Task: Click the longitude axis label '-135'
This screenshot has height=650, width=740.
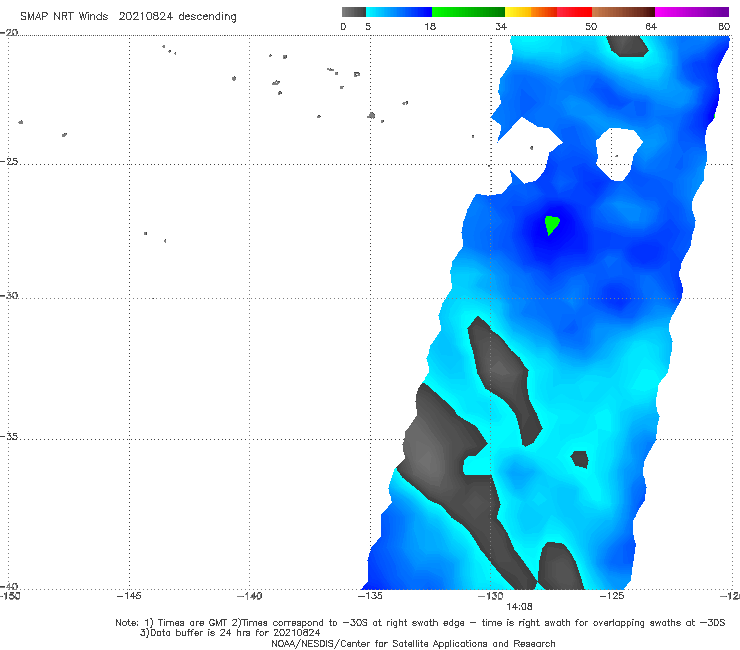Action: coord(370,596)
